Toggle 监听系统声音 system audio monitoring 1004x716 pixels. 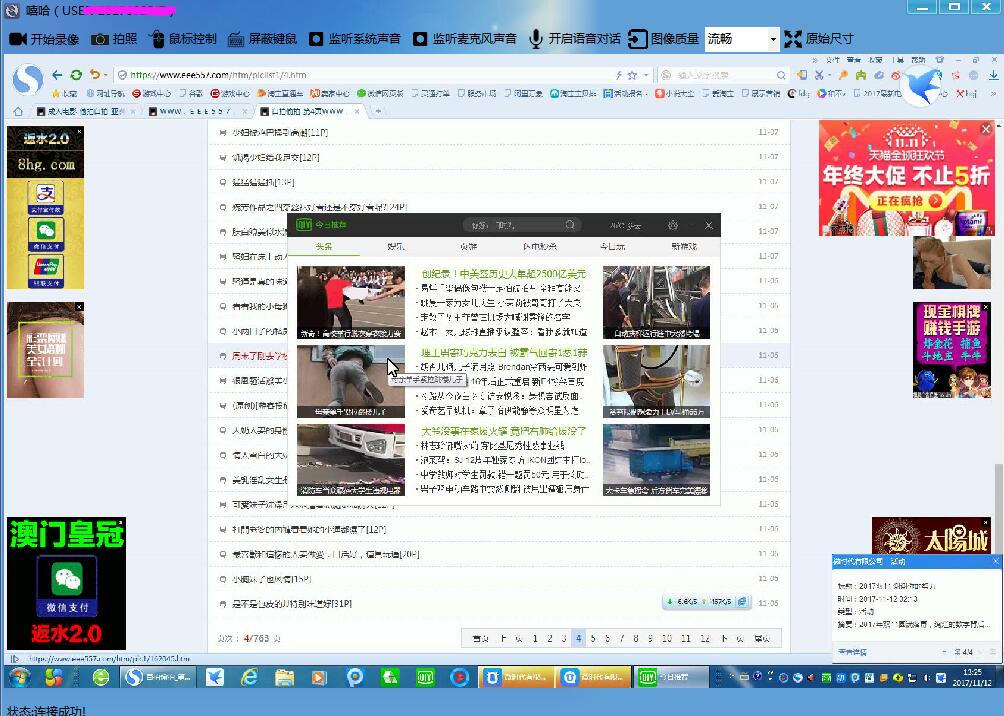pyautogui.click(x=355, y=39)
